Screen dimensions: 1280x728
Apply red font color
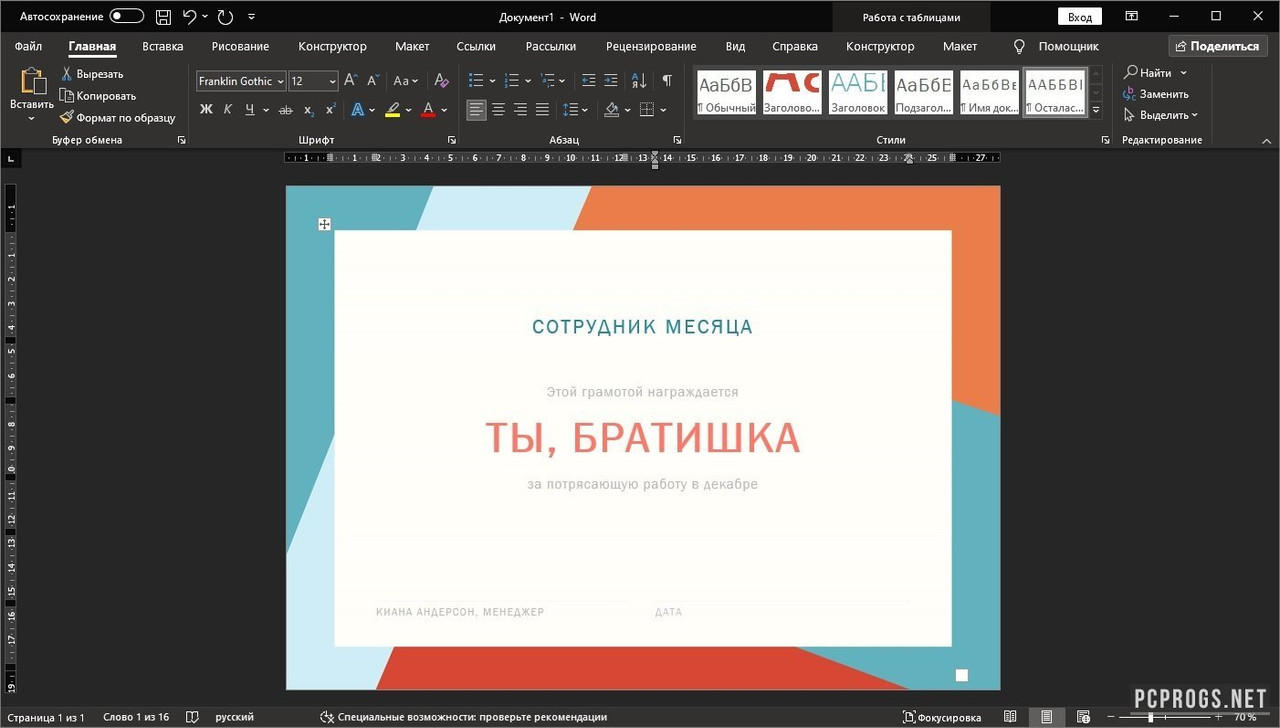428,110
